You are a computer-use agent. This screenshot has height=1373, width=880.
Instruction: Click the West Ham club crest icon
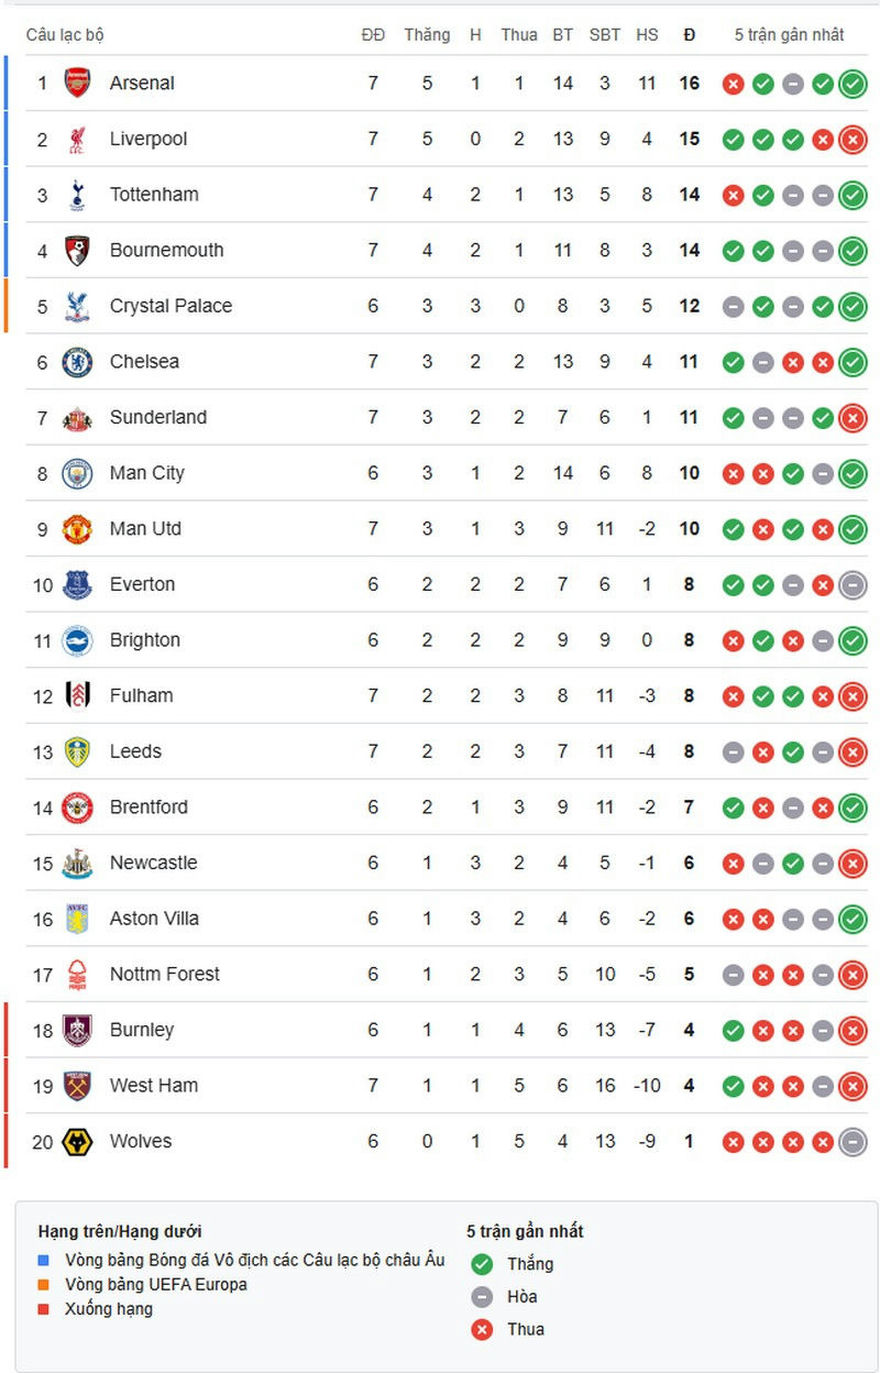(77, 1086)
